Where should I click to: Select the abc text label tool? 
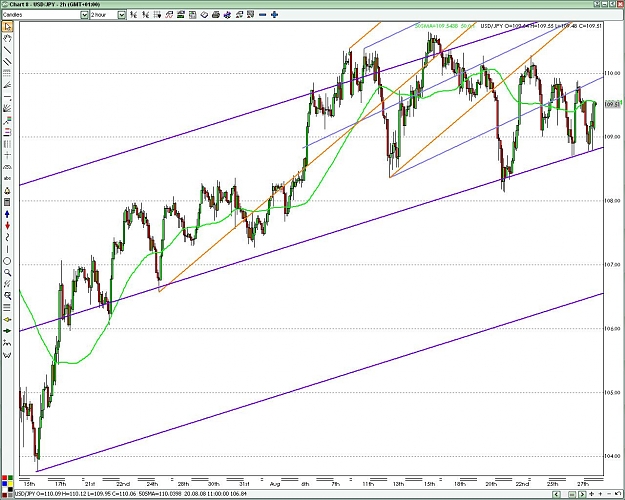[7, 179]
